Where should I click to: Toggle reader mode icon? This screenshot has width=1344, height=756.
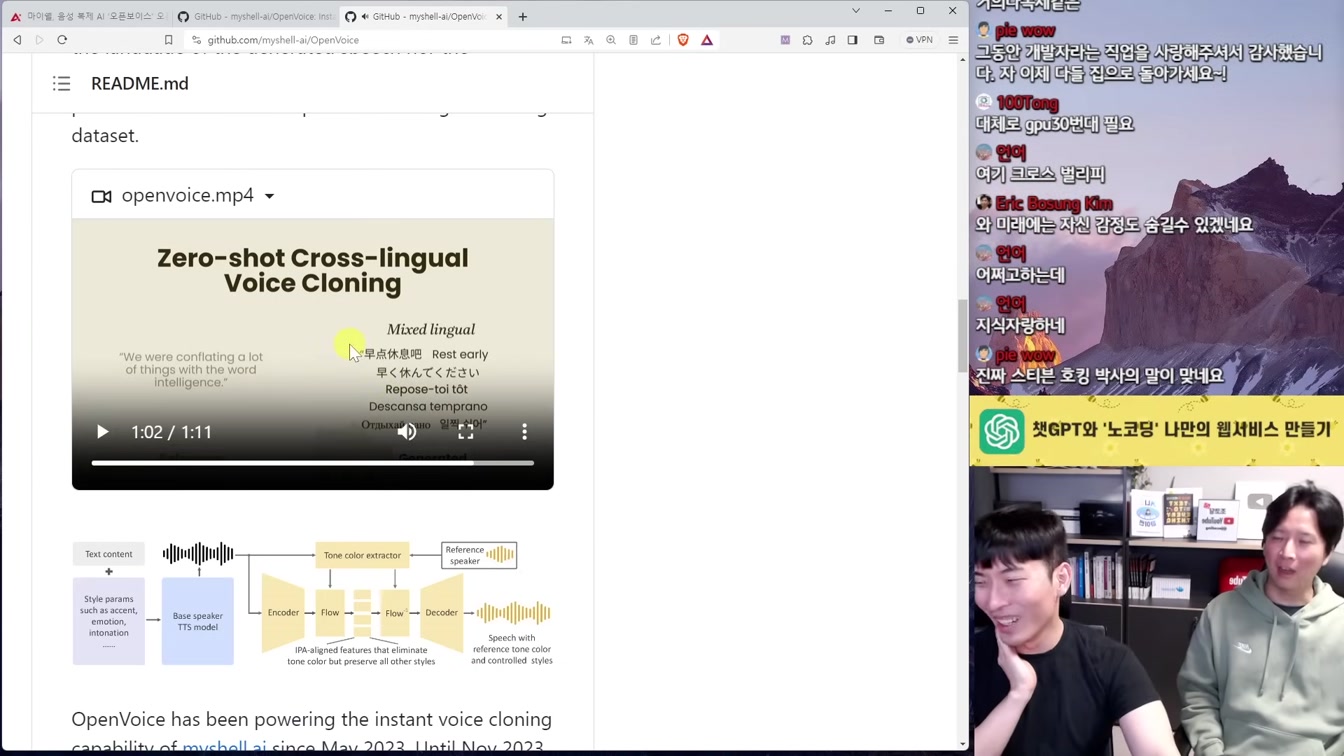click(x=633, y=40)
